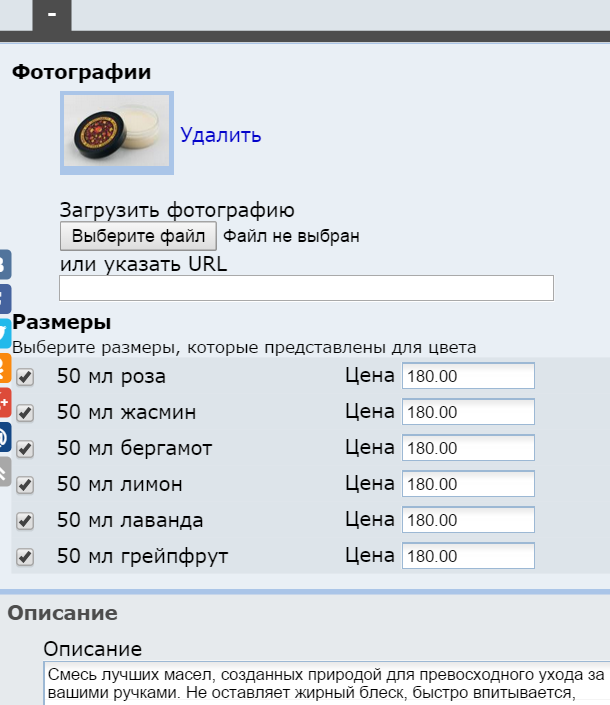This screenshot has height=705, width=610.
Task: Uncheck the 50 мл роза checkbox
Action: (x=25, y=377)
